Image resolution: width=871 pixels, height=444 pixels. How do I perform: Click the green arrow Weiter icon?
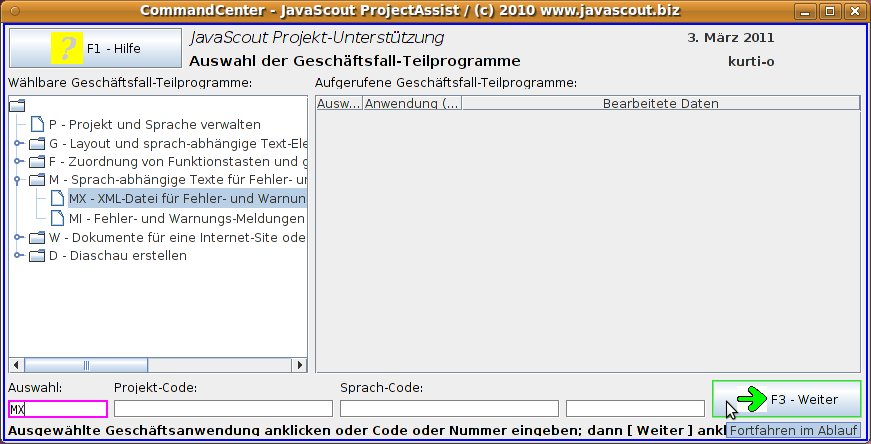pos(752,399)
